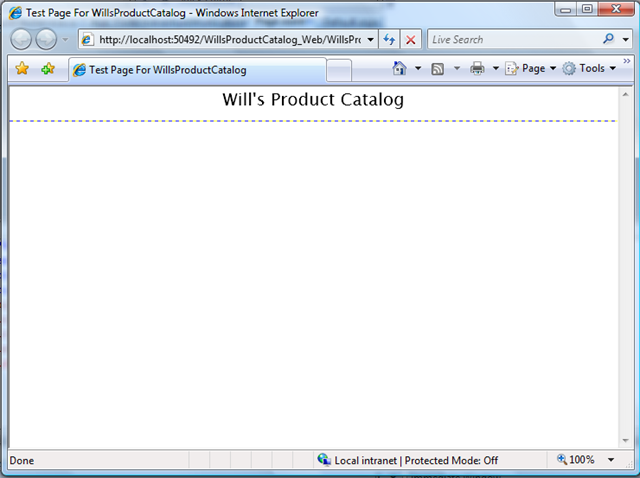
Task: Click the Add to Favorites icon
Action: (x=48, y=69)
